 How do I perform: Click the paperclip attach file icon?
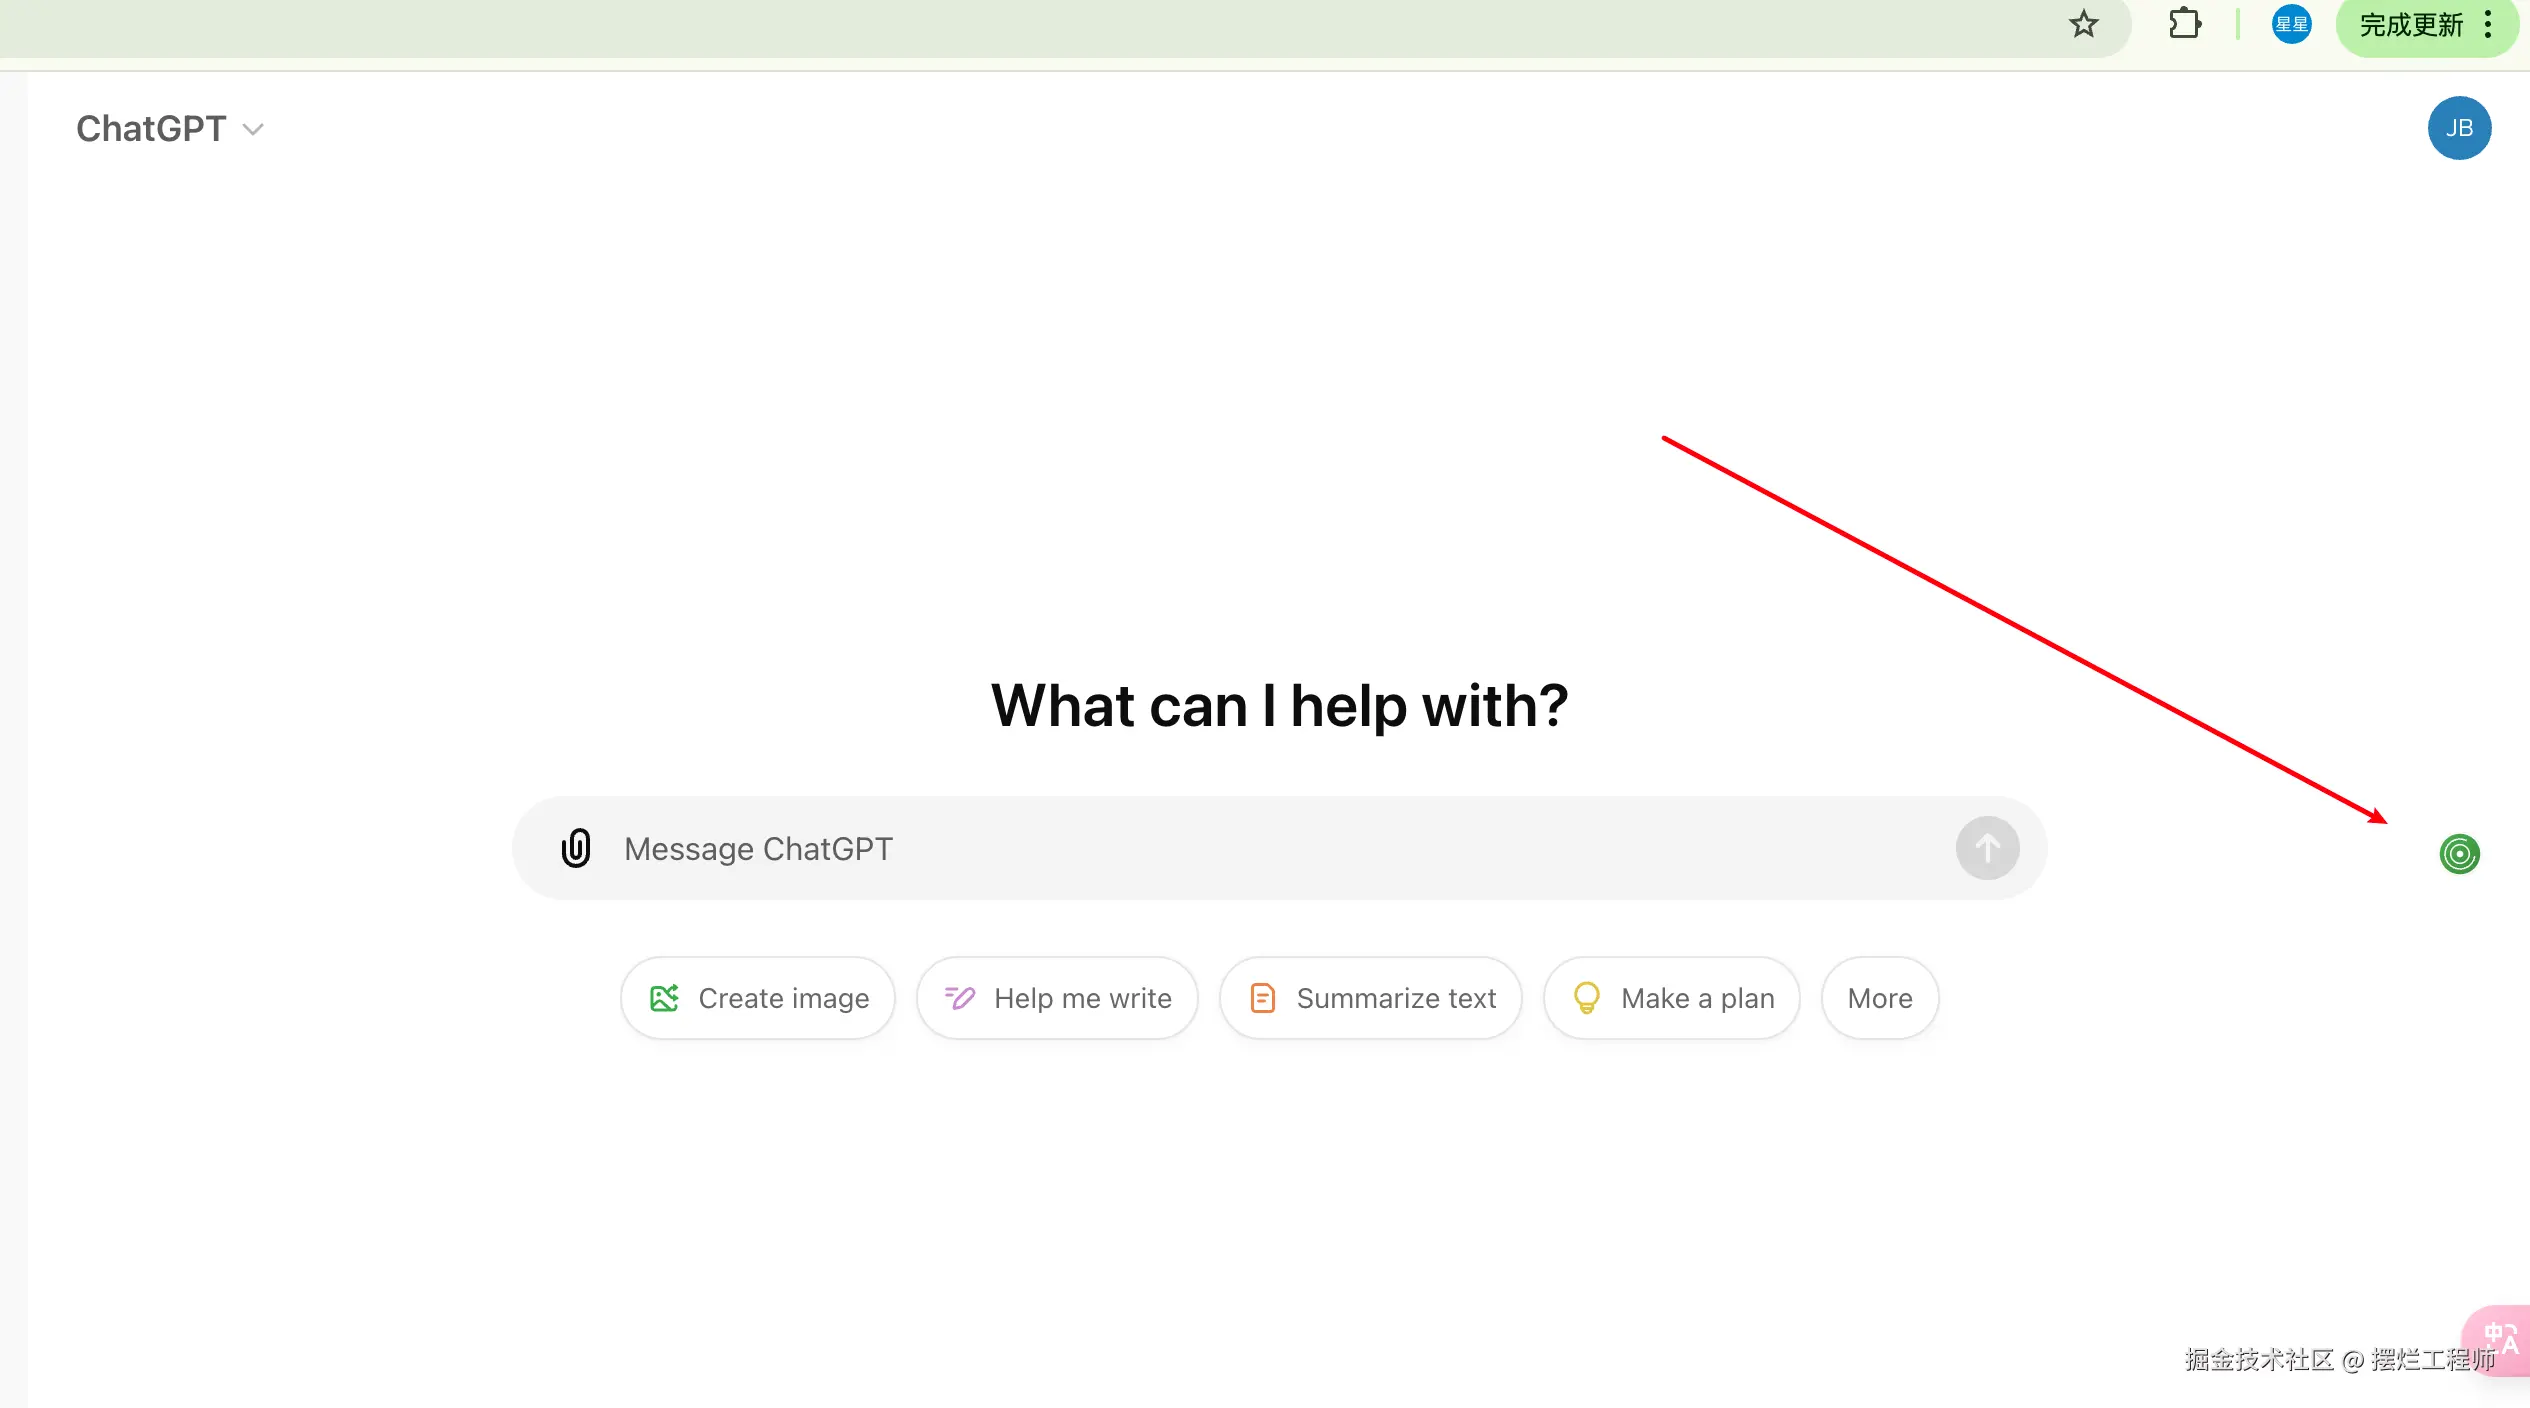[x=576, y=848]
